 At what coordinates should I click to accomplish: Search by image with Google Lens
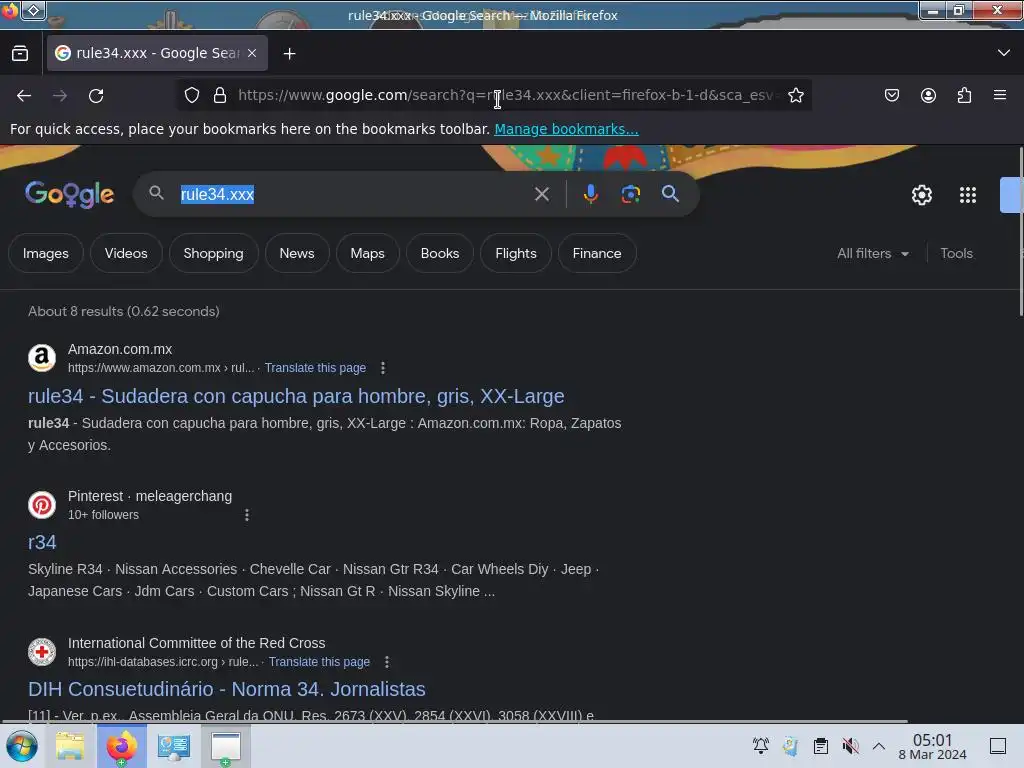coord(630,194)
